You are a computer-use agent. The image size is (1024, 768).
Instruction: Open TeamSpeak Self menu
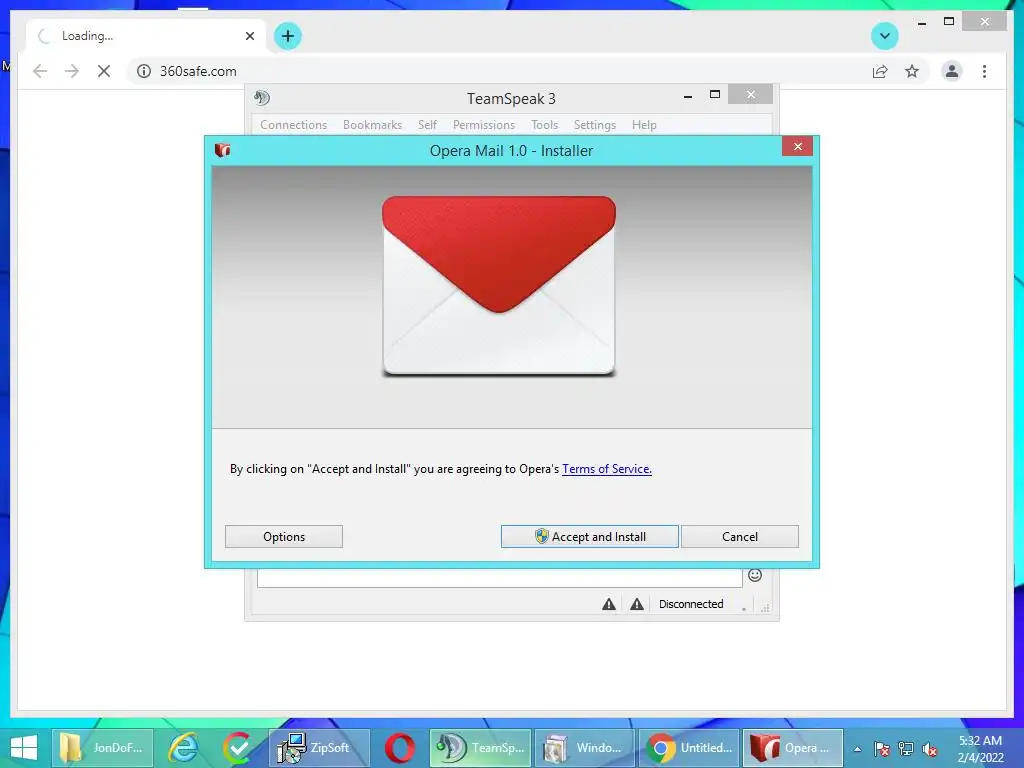click(x=427, y=125)
